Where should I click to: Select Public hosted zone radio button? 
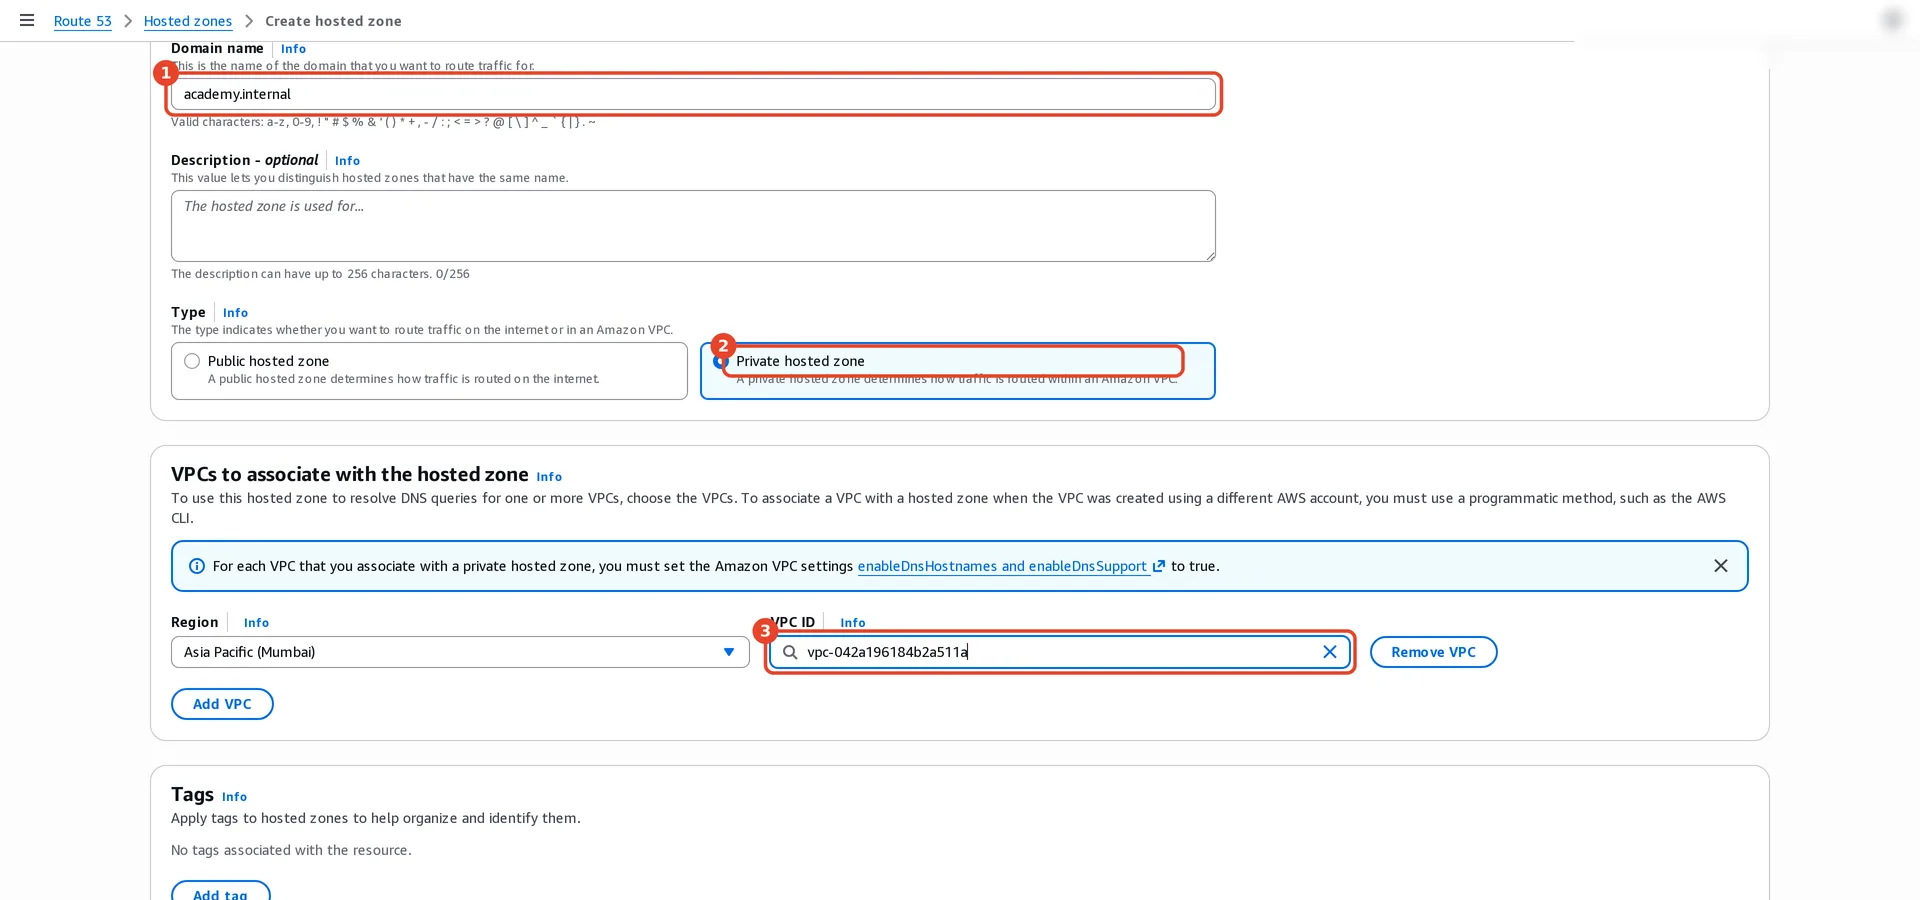click(192, 361)
